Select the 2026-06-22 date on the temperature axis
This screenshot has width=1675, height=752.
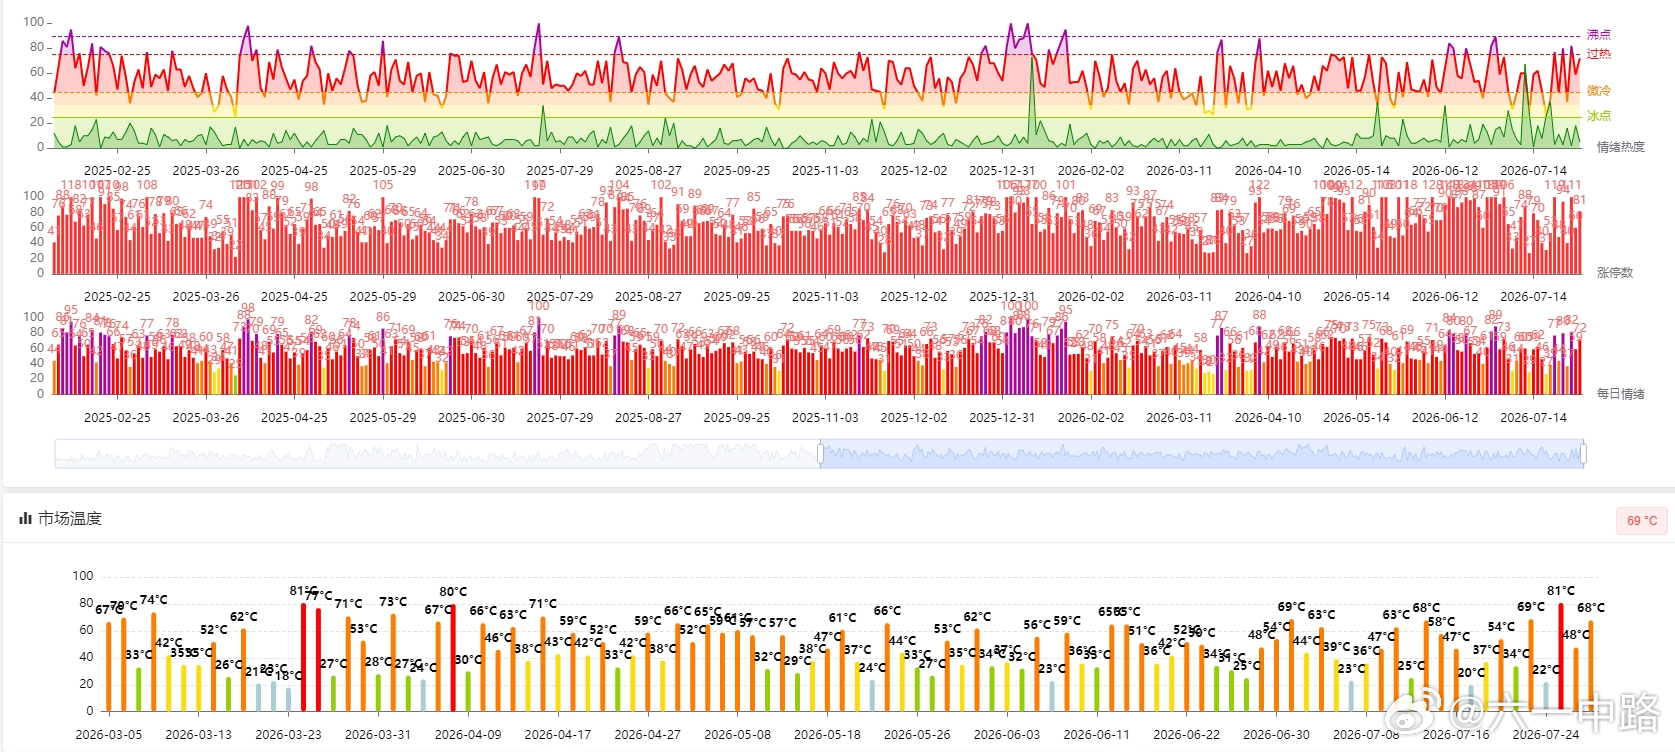[1187, 734]
